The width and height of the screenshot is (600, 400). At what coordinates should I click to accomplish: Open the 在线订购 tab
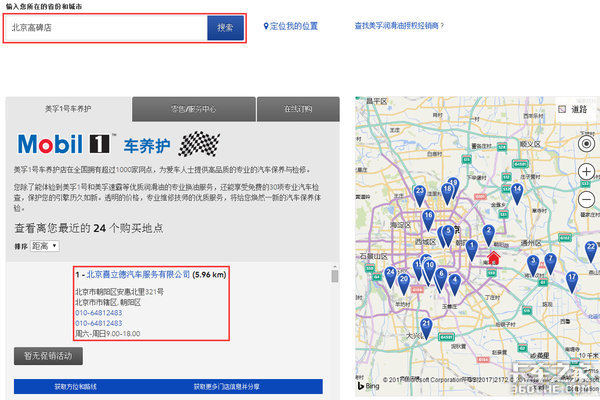coord(297,109)
